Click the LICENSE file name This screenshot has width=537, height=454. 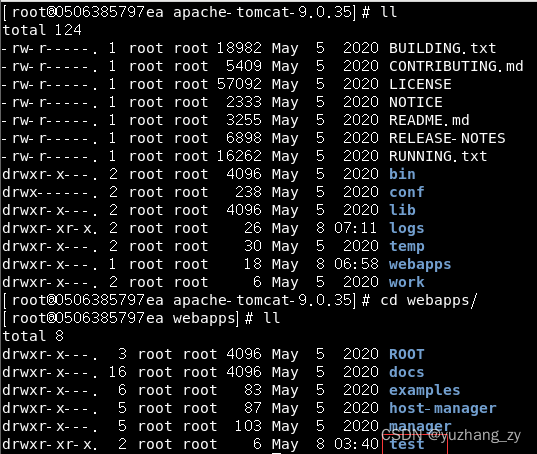420,84
